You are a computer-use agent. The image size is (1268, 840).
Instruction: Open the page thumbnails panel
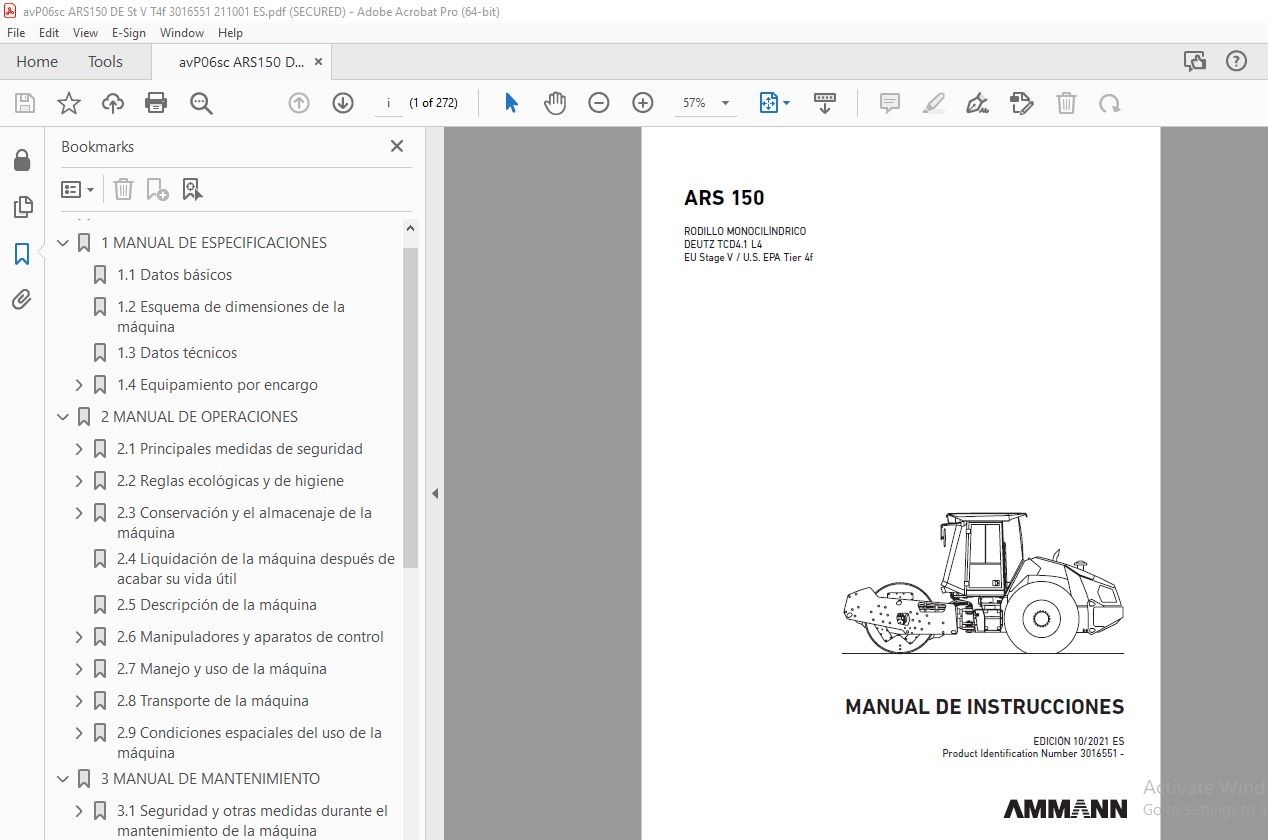click(22, 207)
